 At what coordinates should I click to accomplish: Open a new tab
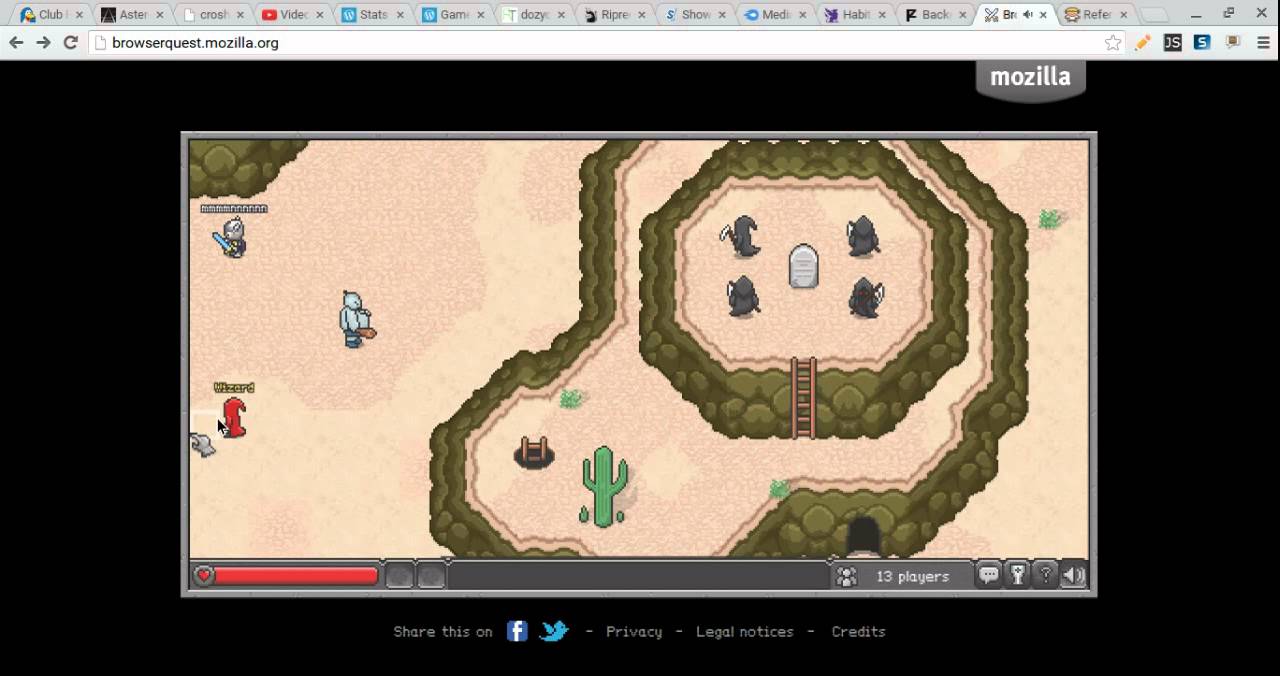(1154, 15)
